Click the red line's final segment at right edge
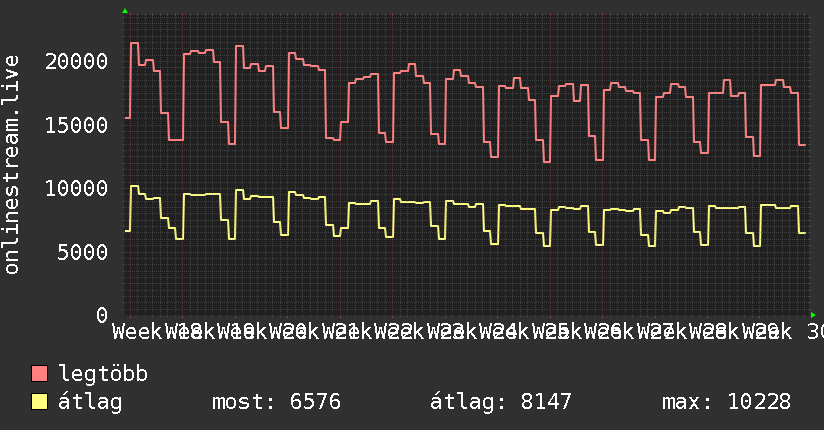Viewport: 824px width, 430px height. click(802, 145)
